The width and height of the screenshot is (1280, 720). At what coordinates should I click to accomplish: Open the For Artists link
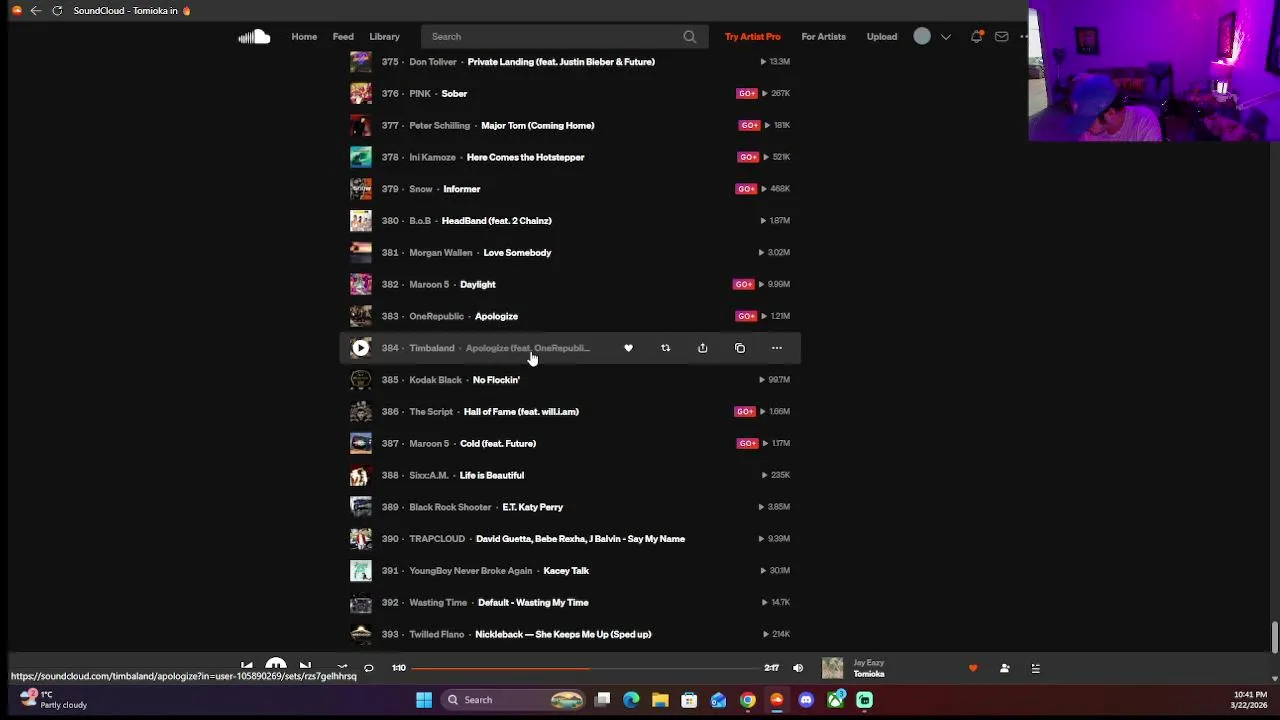click(823, 37)
